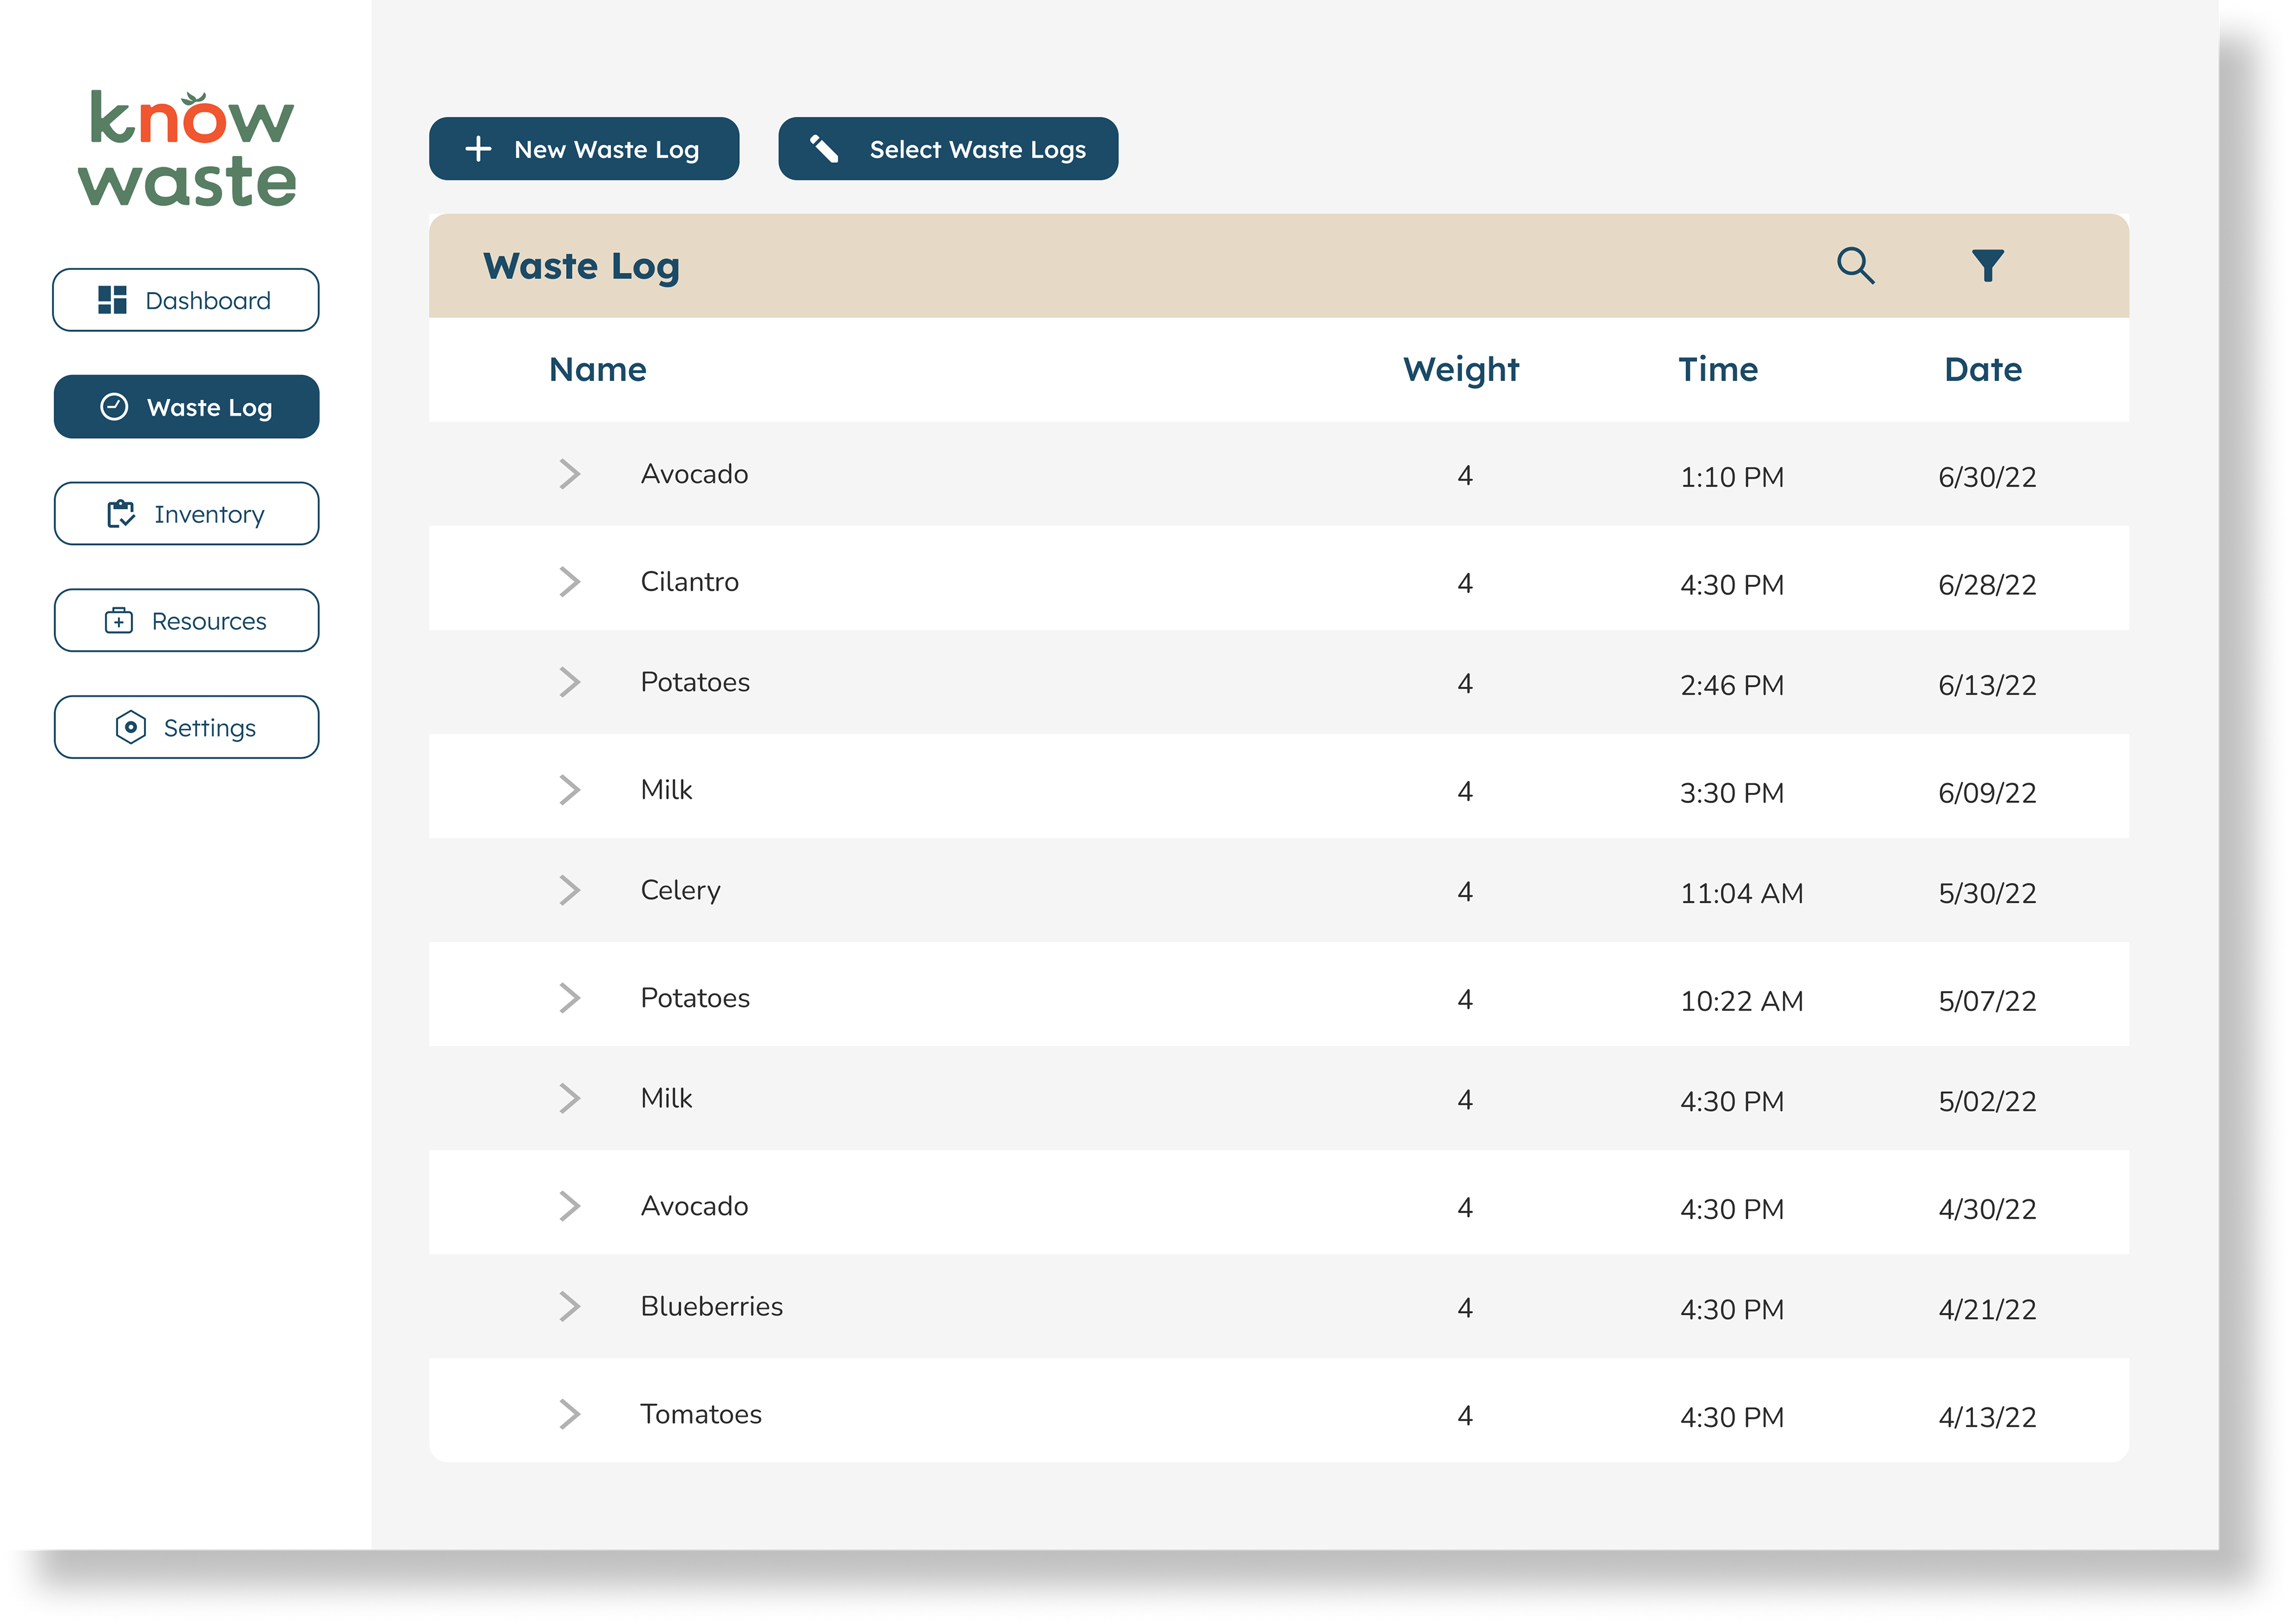Image resolution: width=2293 pixels, height=1624 pixels.
Task: Expand the Celery row
Action: [x=569, y=890]
